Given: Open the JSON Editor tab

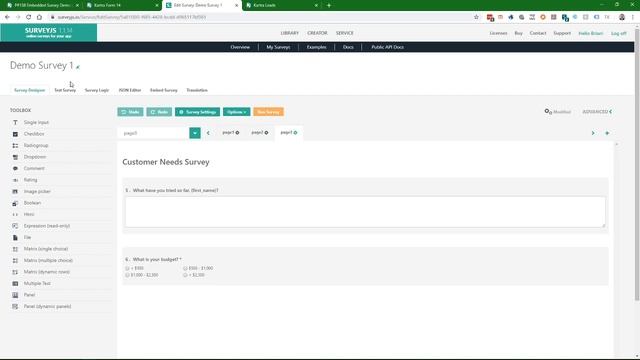Looking at the screenshot, I should pyautogui.click(x=130, y=90).
